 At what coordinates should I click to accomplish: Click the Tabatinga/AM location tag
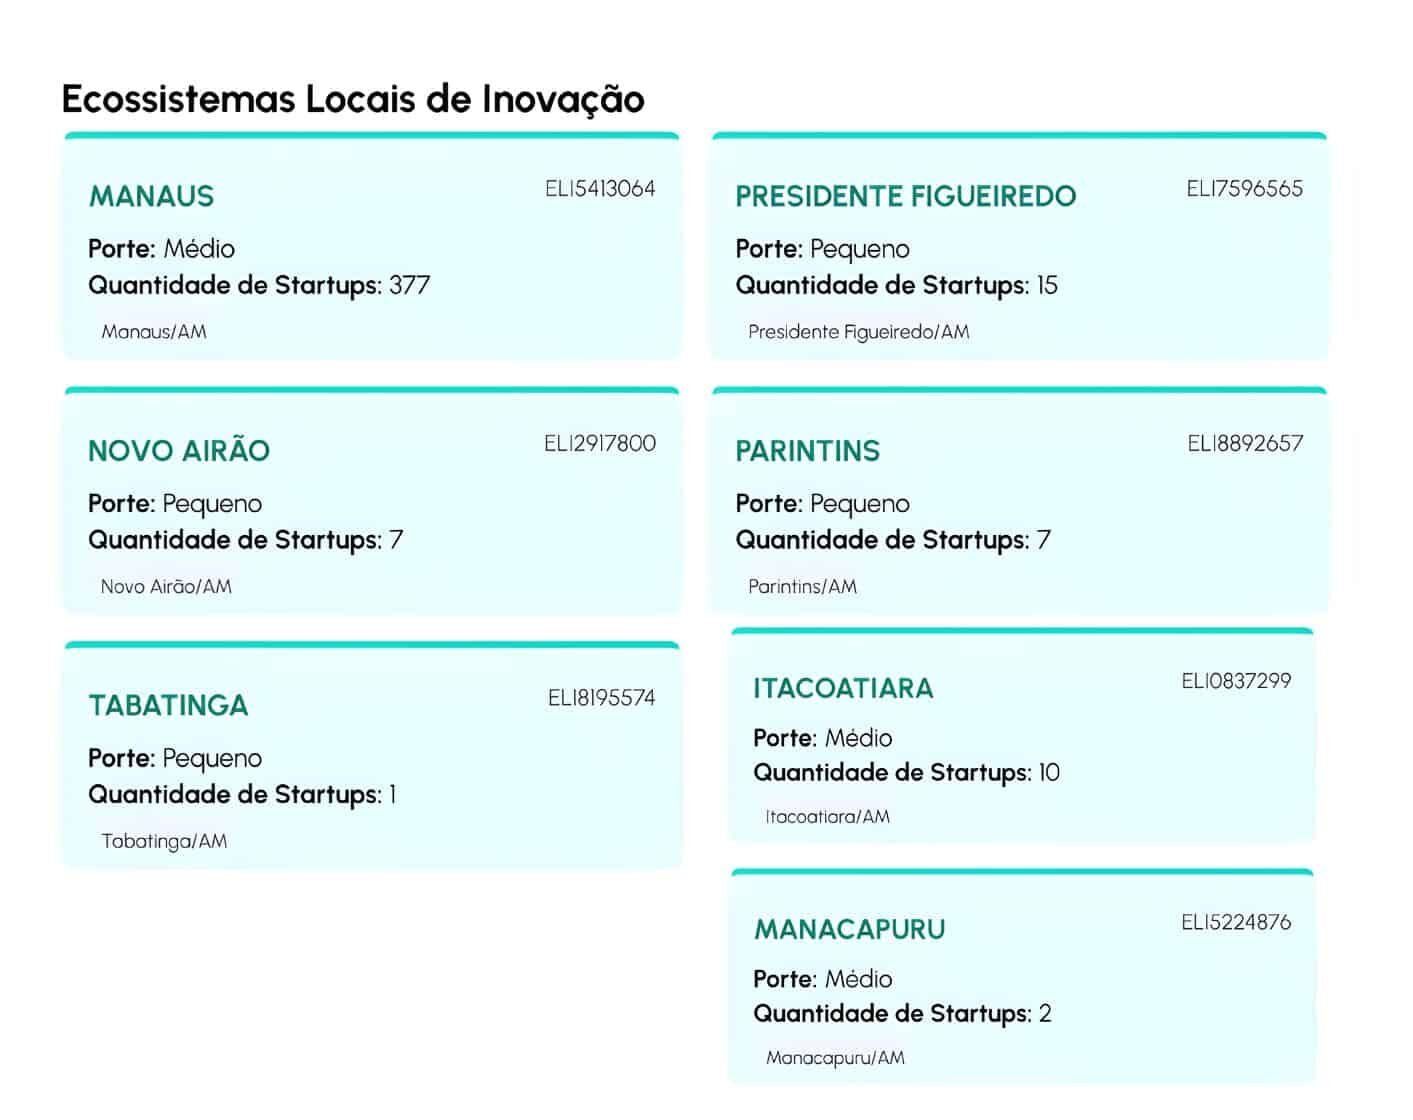pos(164,841)
